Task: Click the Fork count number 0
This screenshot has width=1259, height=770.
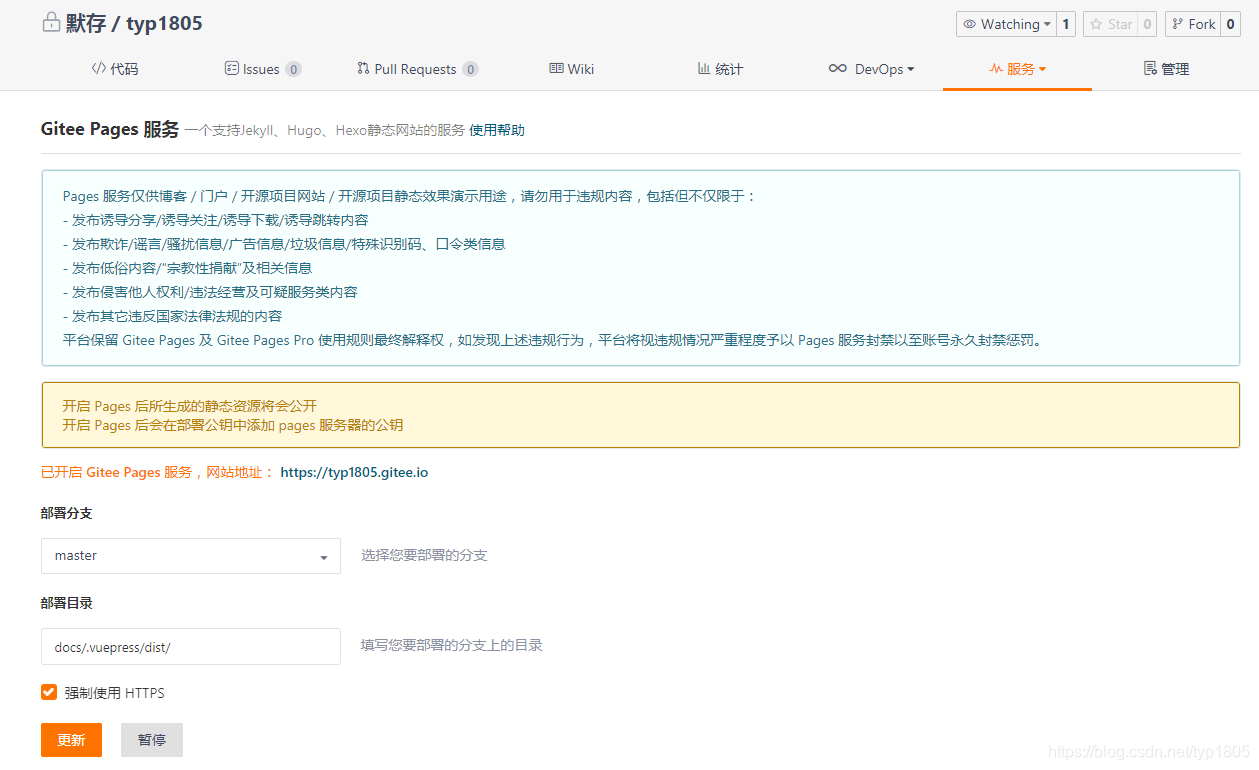Action: point(1231,24)
